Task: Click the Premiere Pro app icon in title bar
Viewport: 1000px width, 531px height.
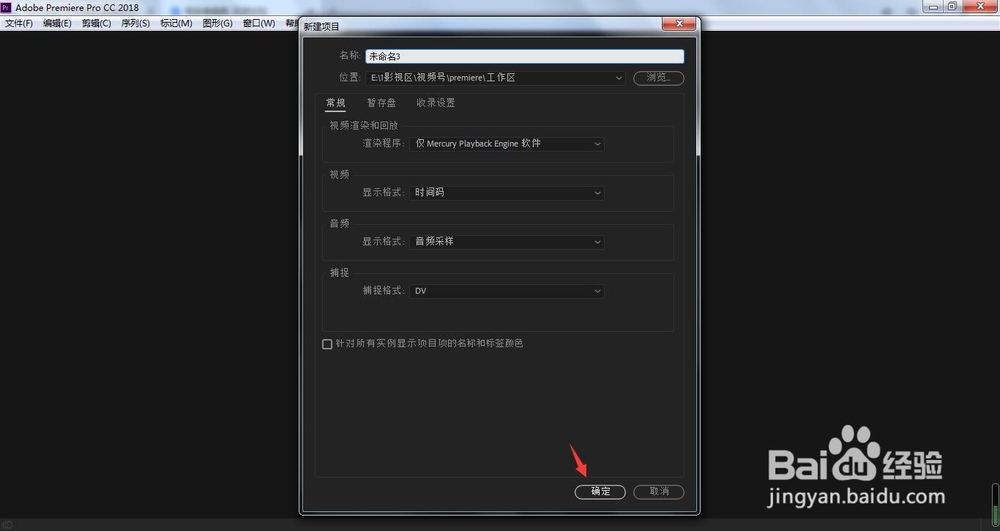Action: (x=6, y=8)
